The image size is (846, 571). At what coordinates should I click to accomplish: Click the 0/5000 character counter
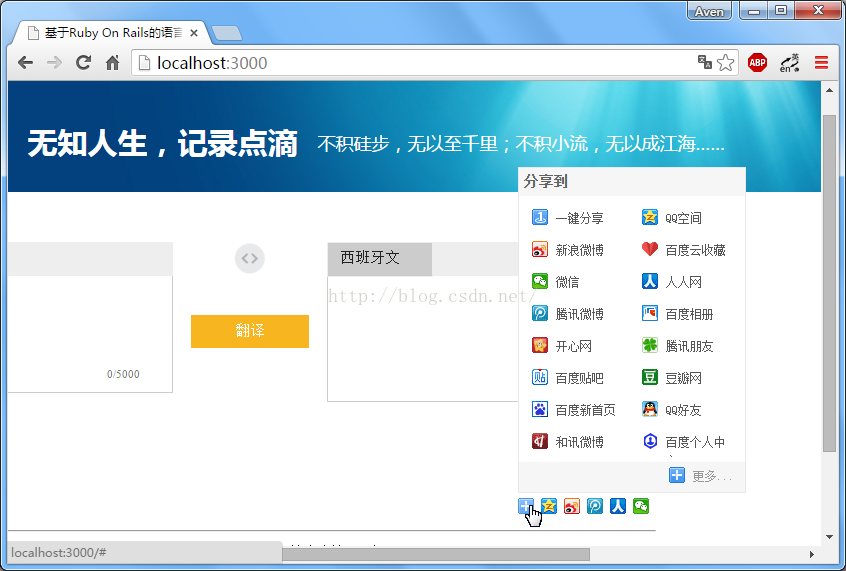tap(123, 374)
